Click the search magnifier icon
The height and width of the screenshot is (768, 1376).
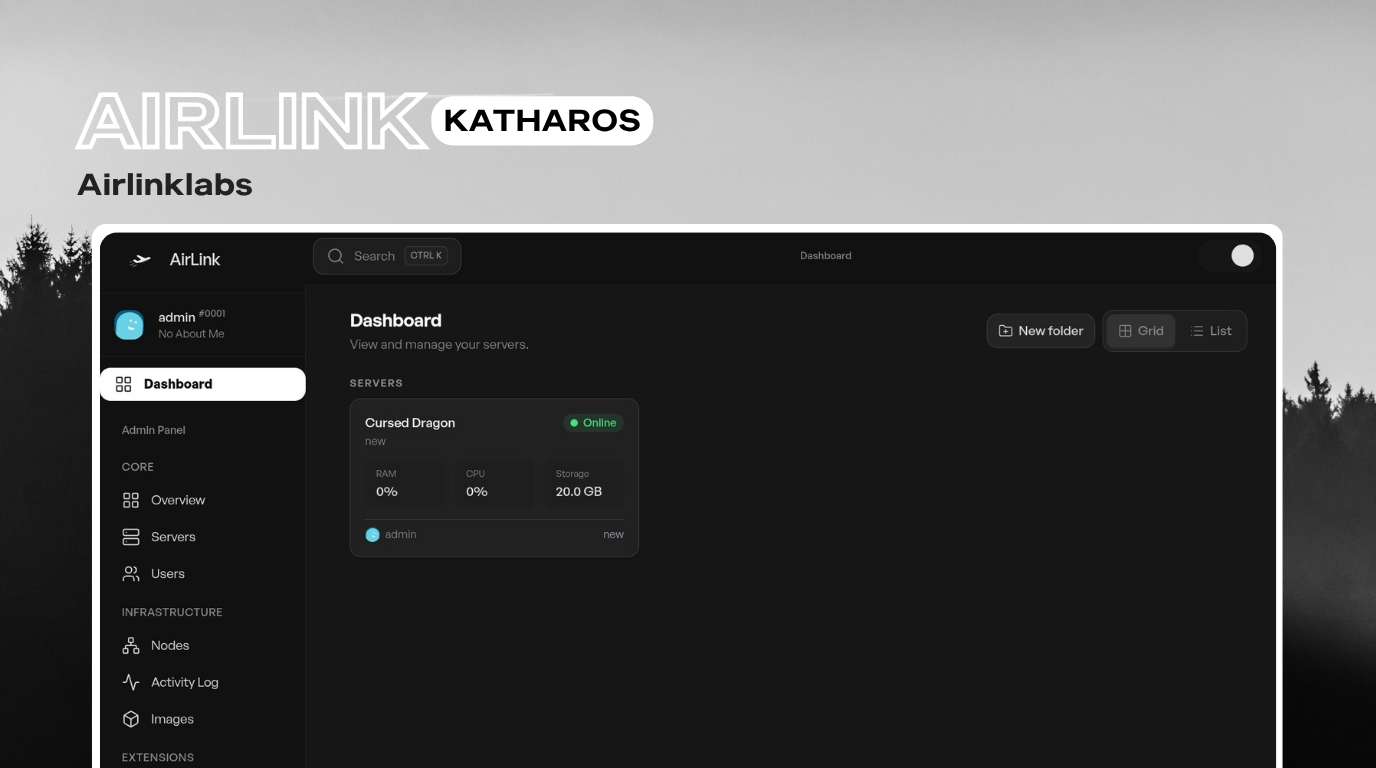(336, 256)
